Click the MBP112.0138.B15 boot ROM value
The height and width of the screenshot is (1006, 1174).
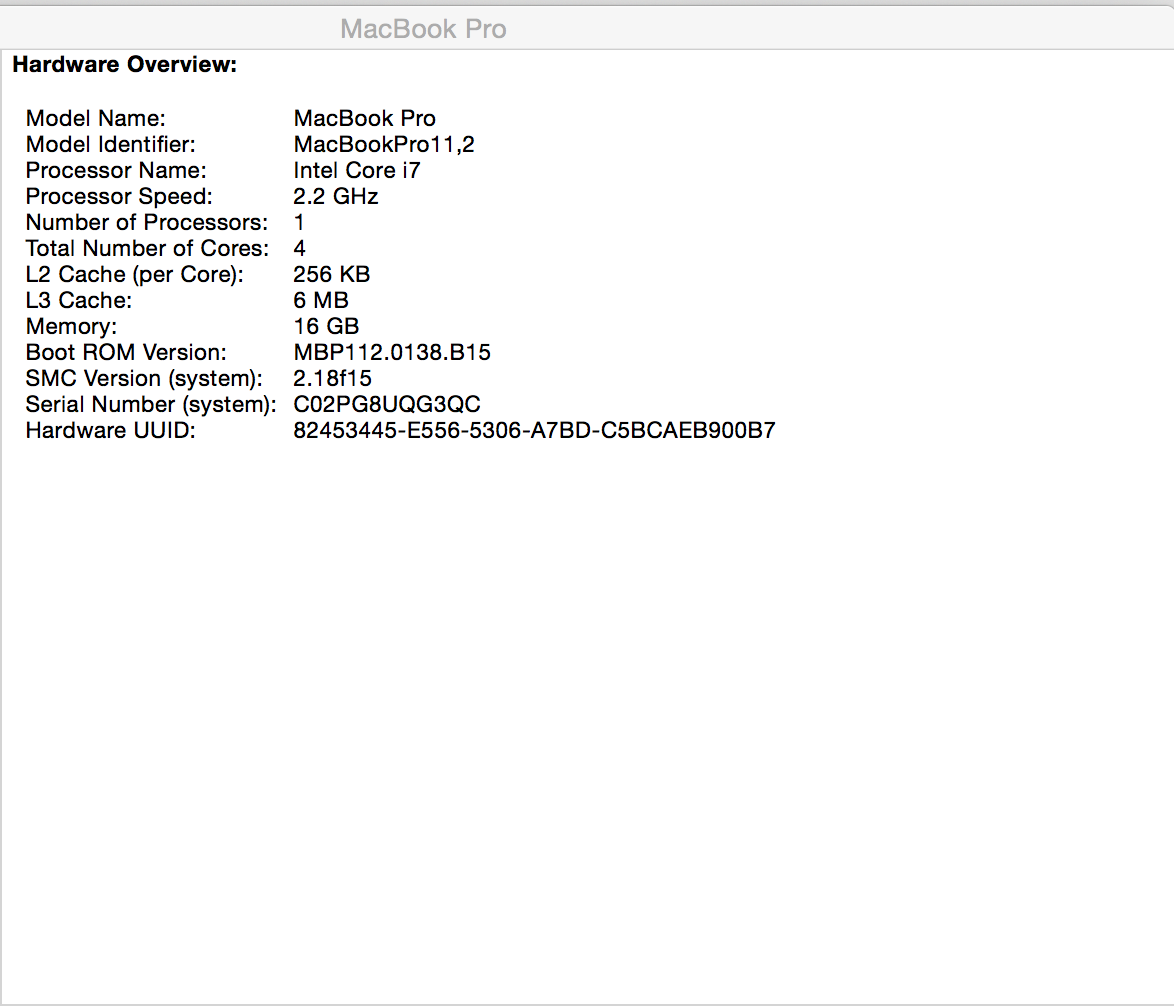[392, 353]
